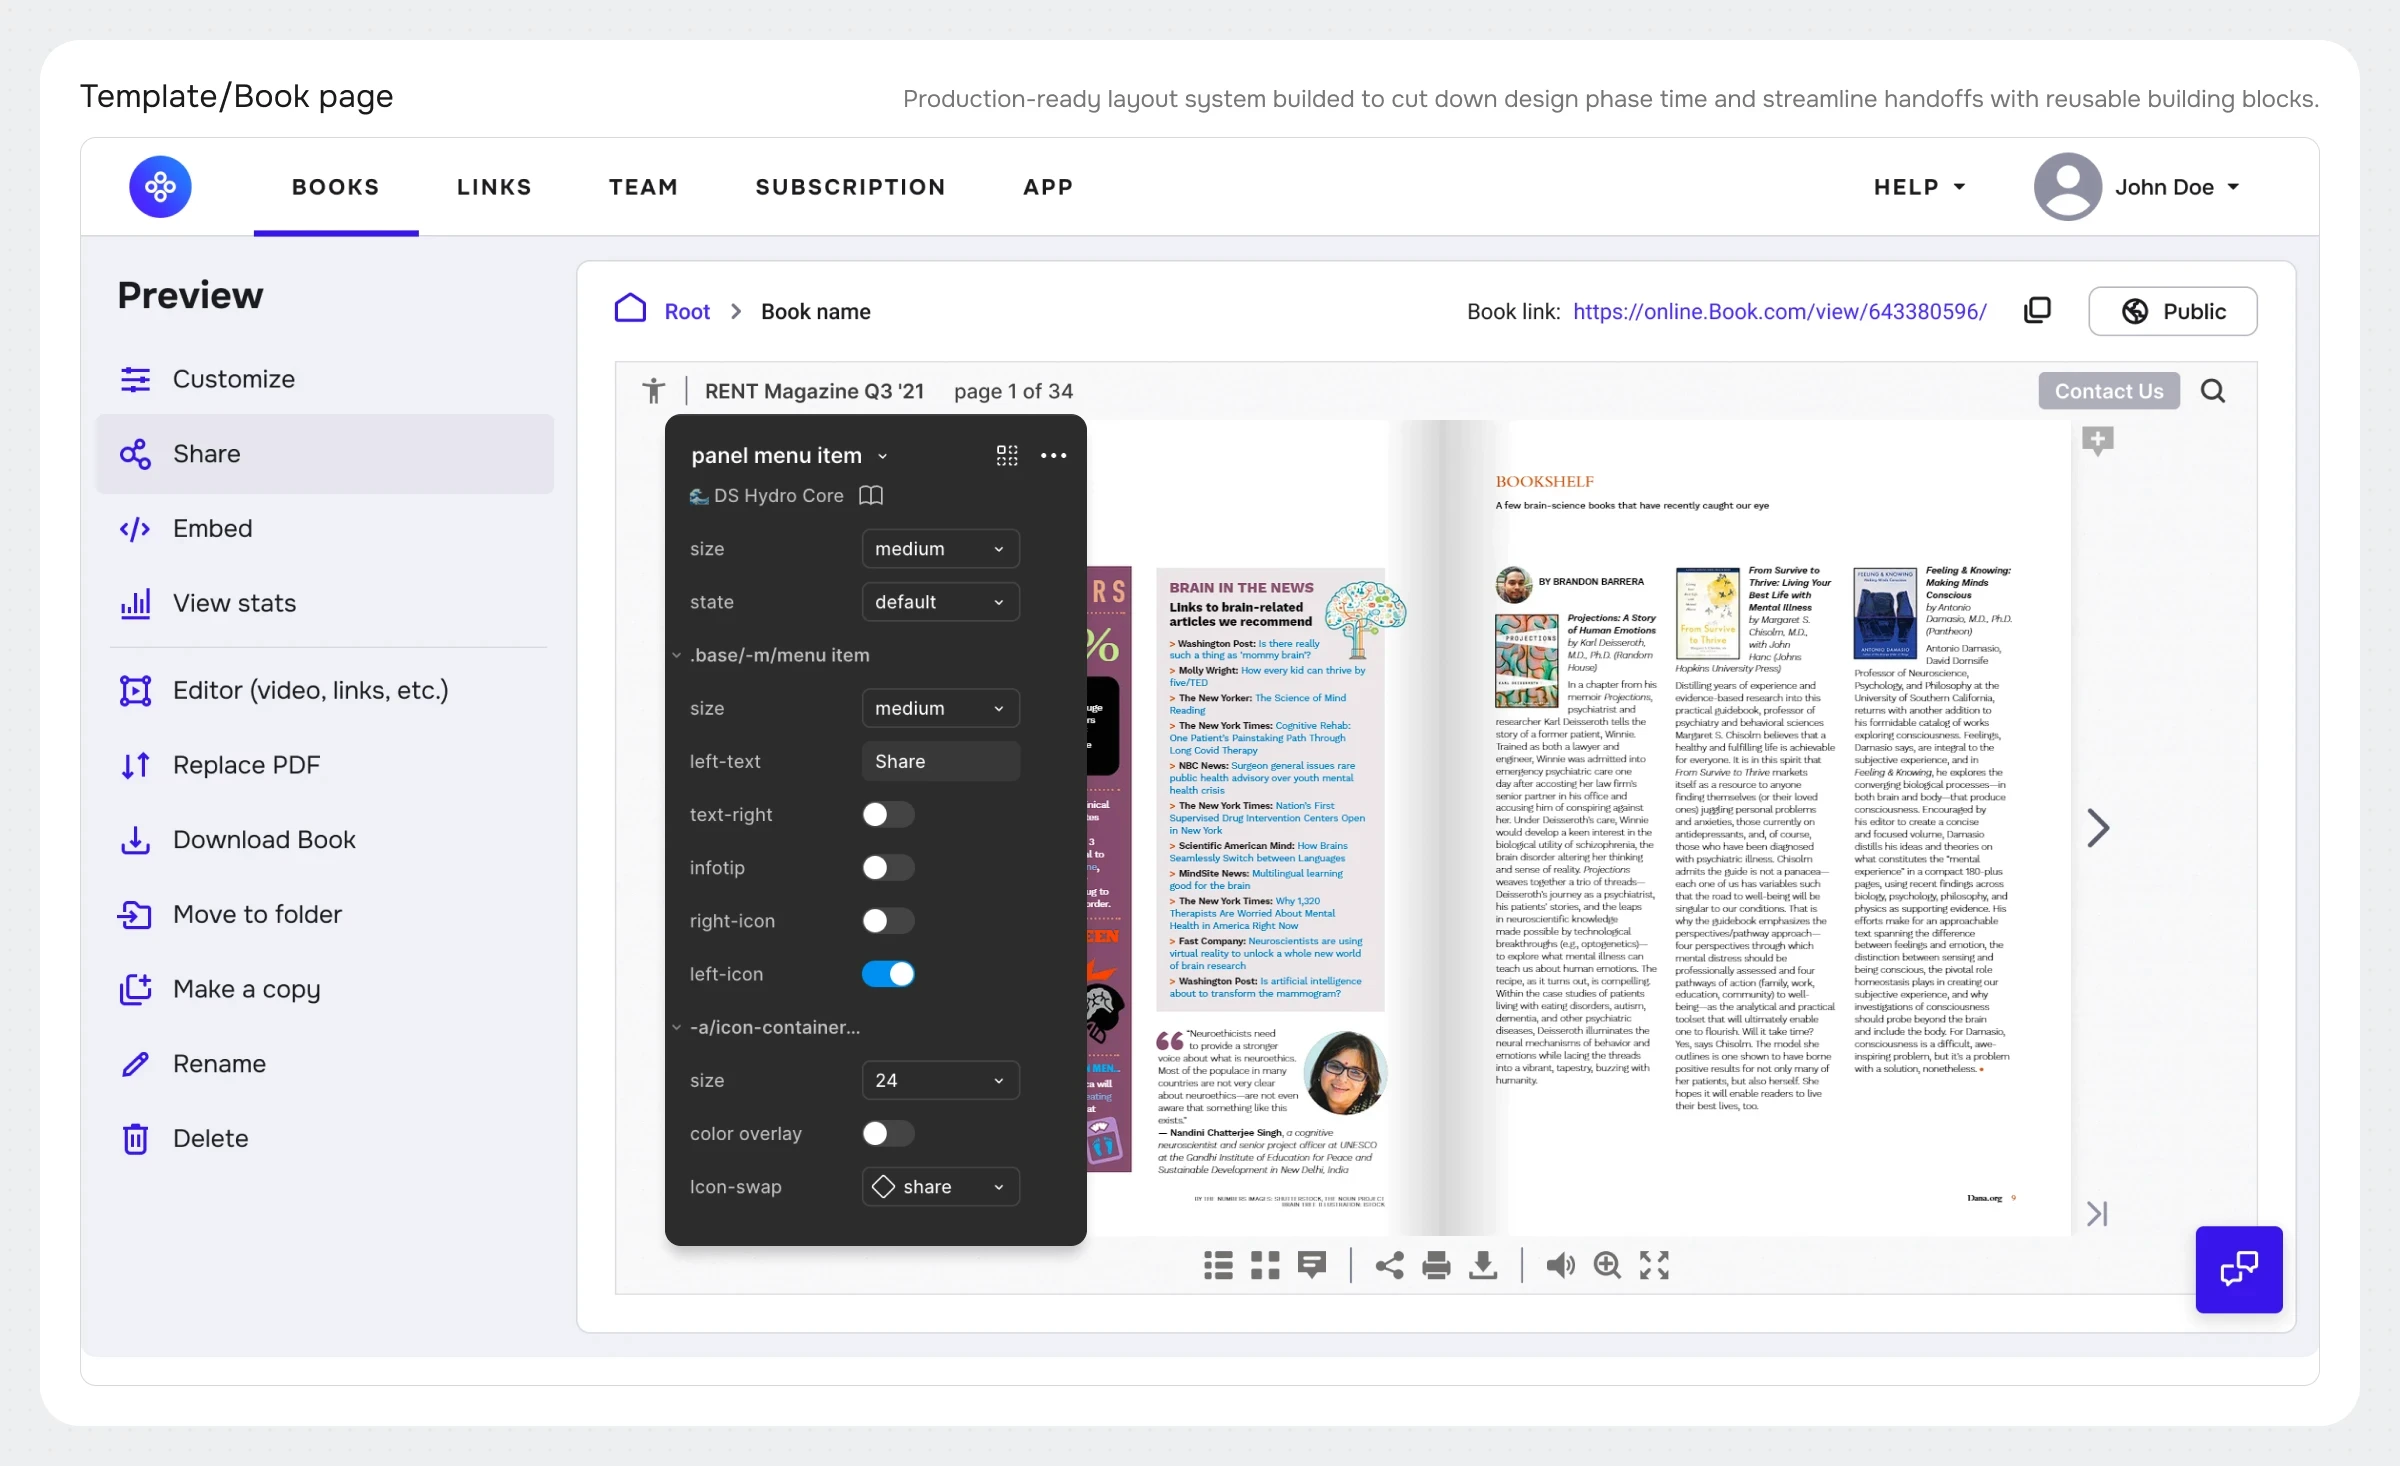2400x1466 pixels.
Task: Click the left-text Share input field
Action: point(940,762)
